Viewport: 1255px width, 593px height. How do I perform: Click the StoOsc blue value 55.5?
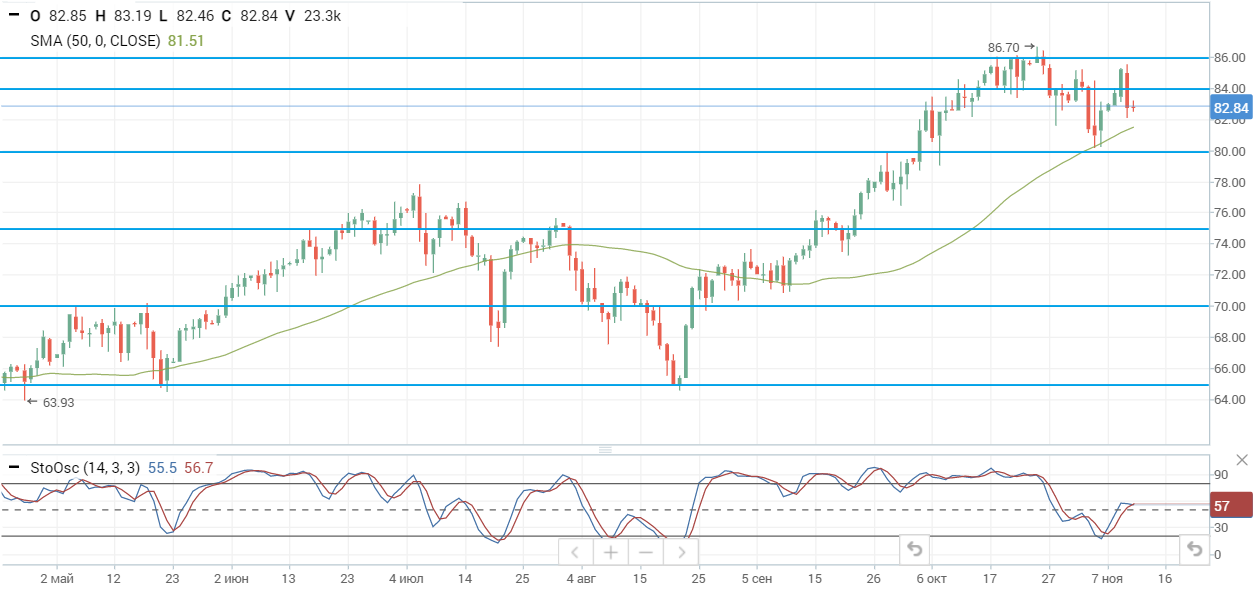click(x=163, y=467)
